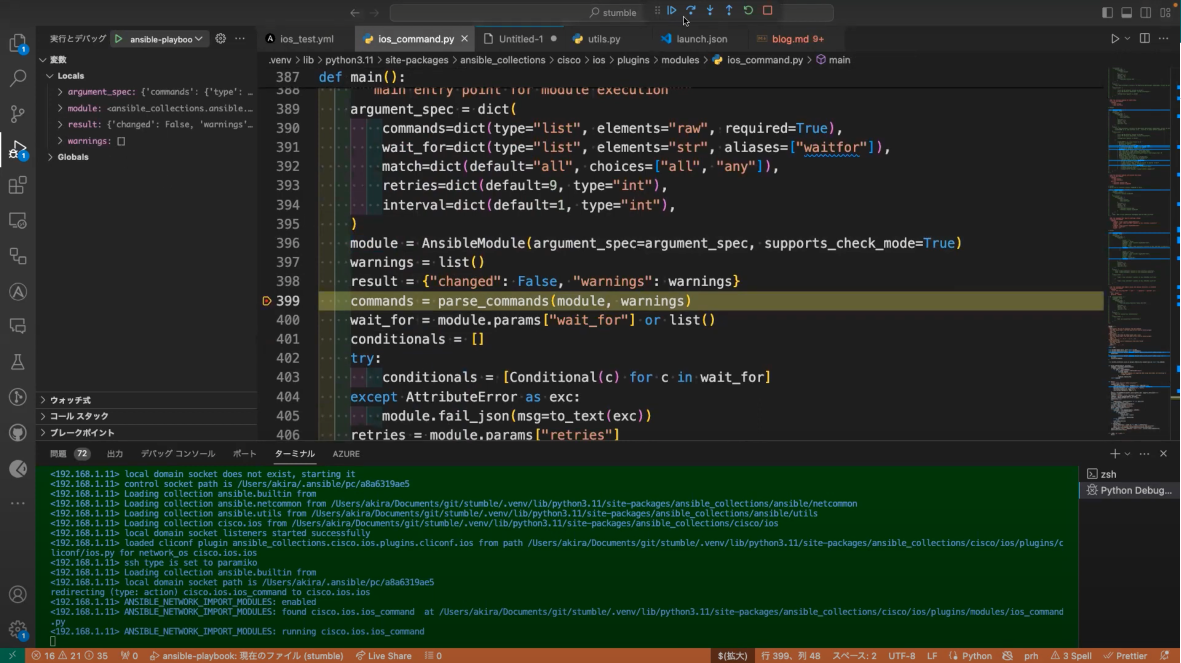Toggle breakpoint marker on line 399

(267, 301)
